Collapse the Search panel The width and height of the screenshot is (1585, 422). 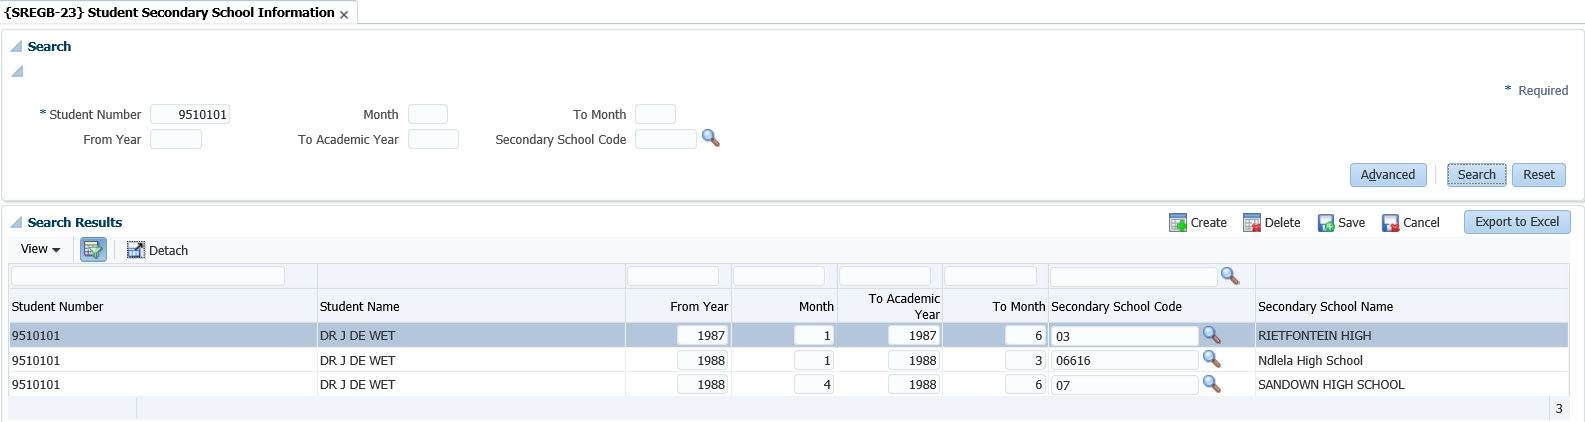(x=16, y=46)
